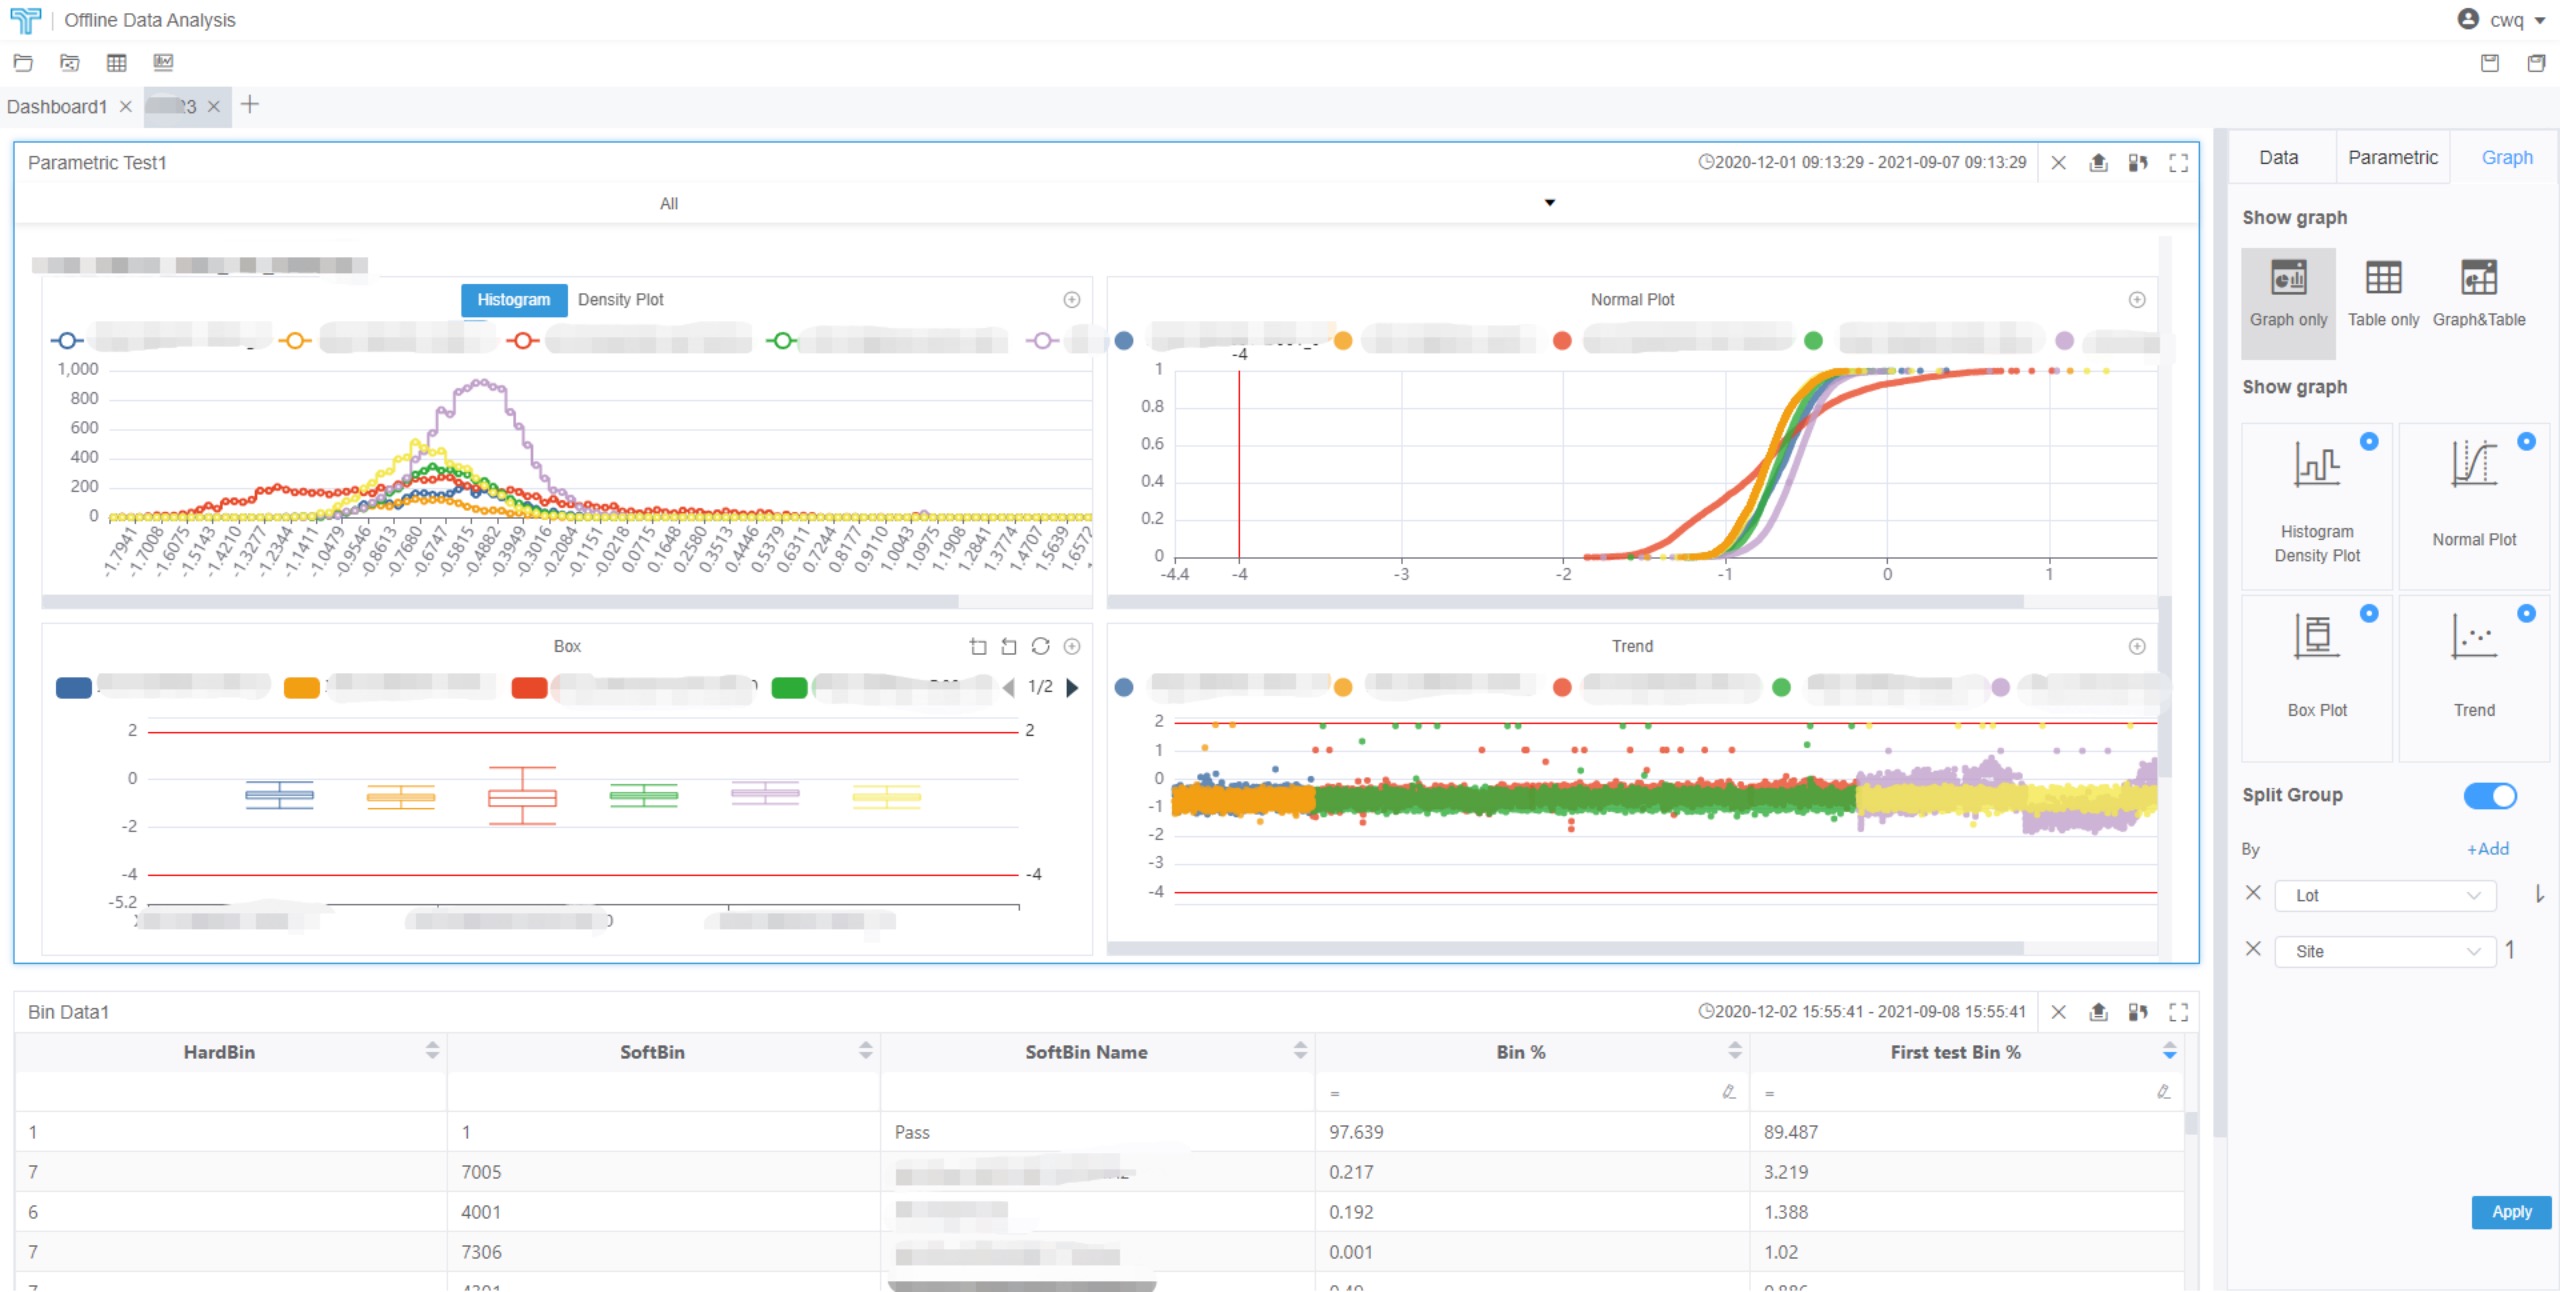Click the +Add split group link

2487,849
